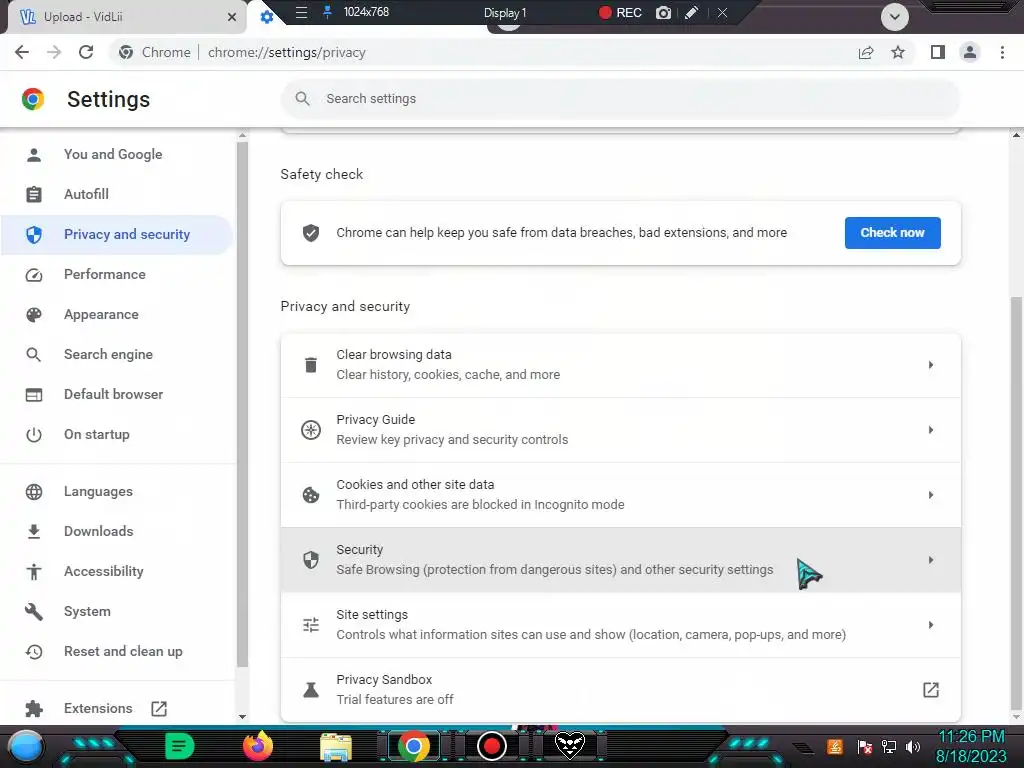Bookmark this page with the star icon
The height and width of the screenshot is (768, 1024).
[x=898, y=52]
